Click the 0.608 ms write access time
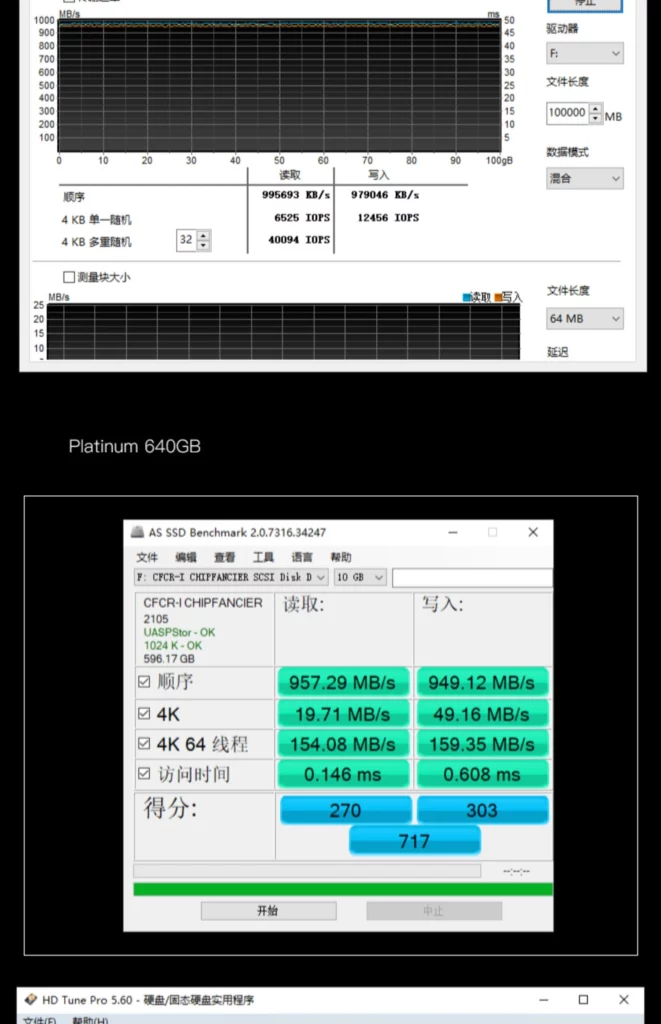The width and height of the screenshot is (661, 1024). pyautogui.click(x=482, y=775)
